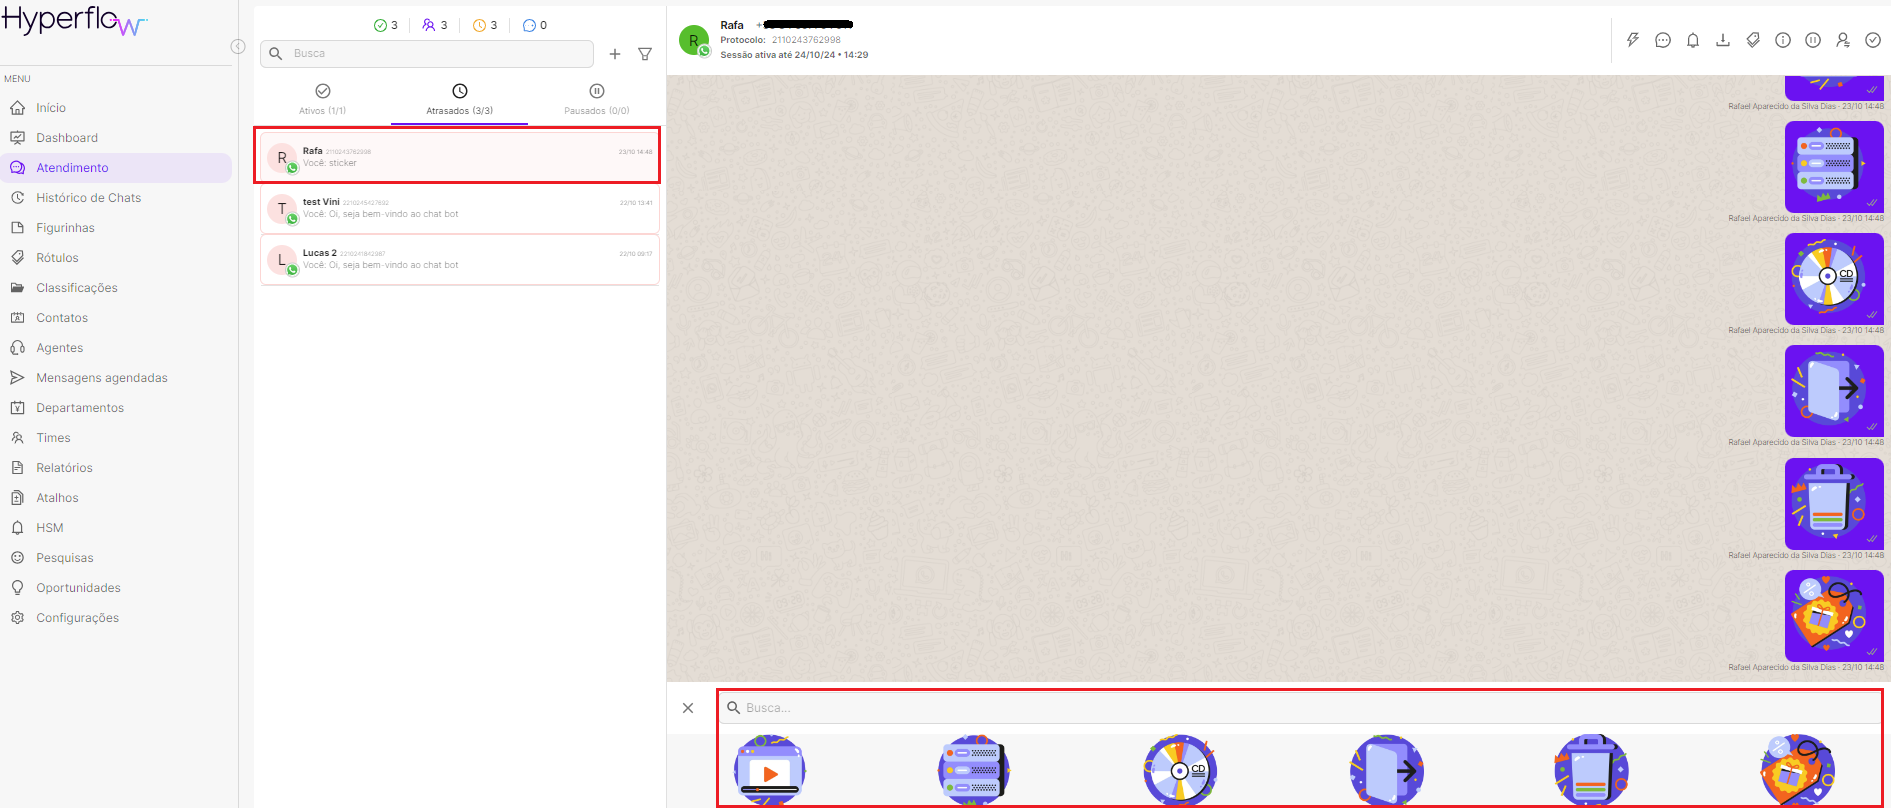
Task: Collapse the left sidebar menu
Action: [x=238, y=46]
